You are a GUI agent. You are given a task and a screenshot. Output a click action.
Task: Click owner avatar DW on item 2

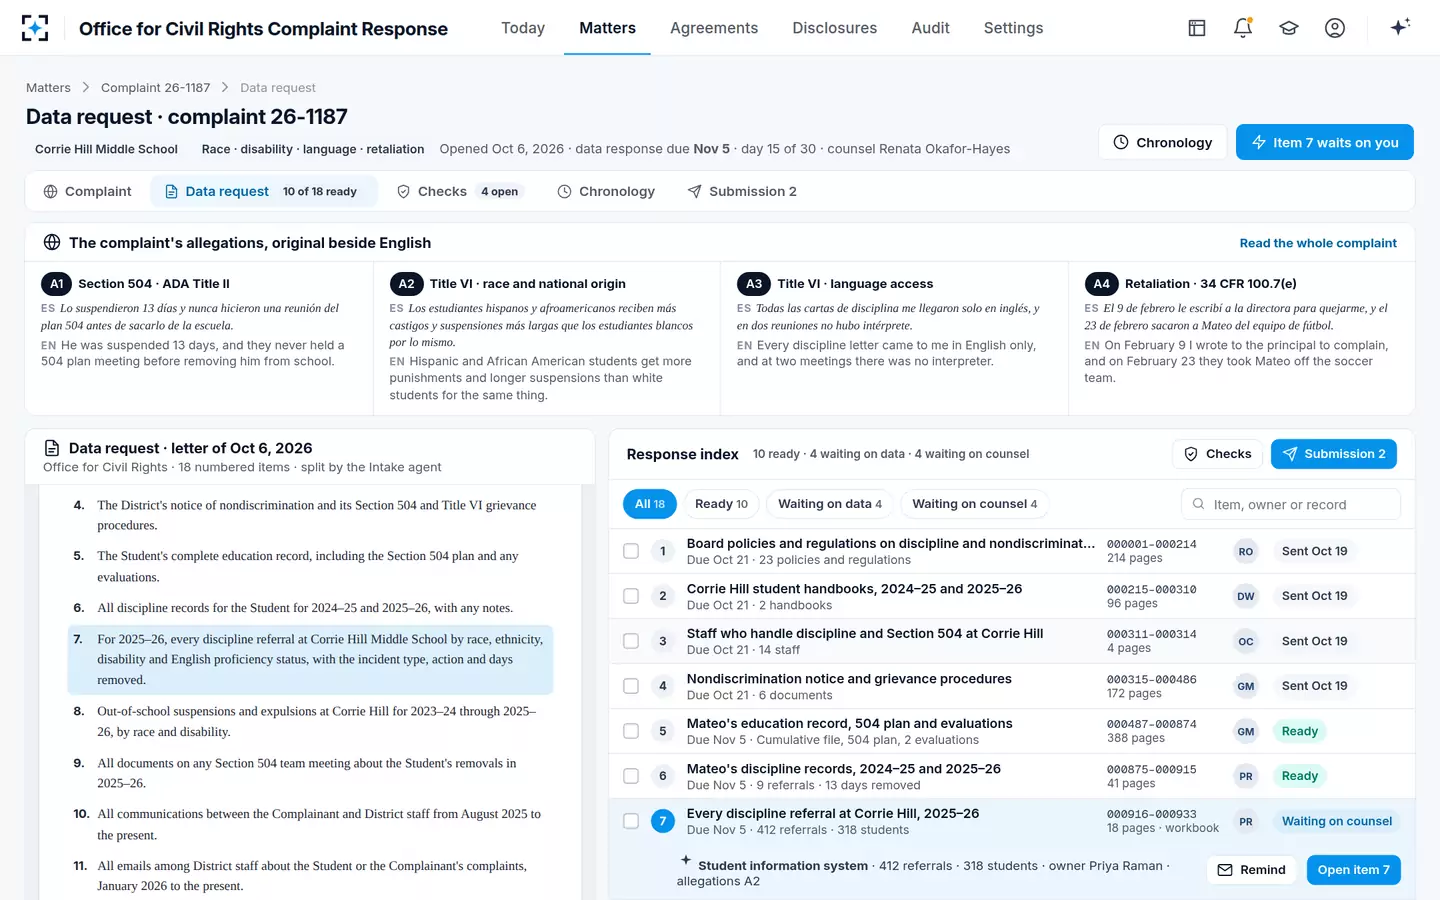[1246, 596]
